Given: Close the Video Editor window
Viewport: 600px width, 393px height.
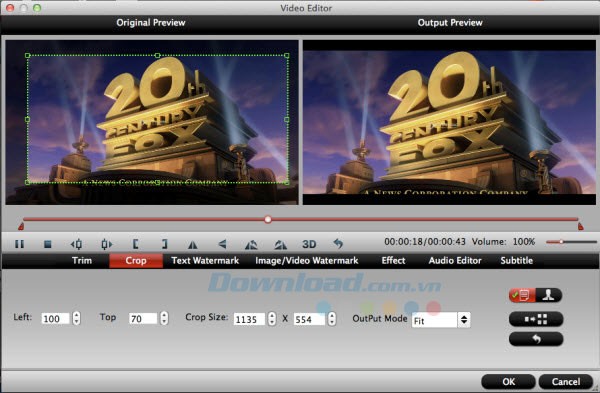Looking at the screenshot, I should click(10, 8).
